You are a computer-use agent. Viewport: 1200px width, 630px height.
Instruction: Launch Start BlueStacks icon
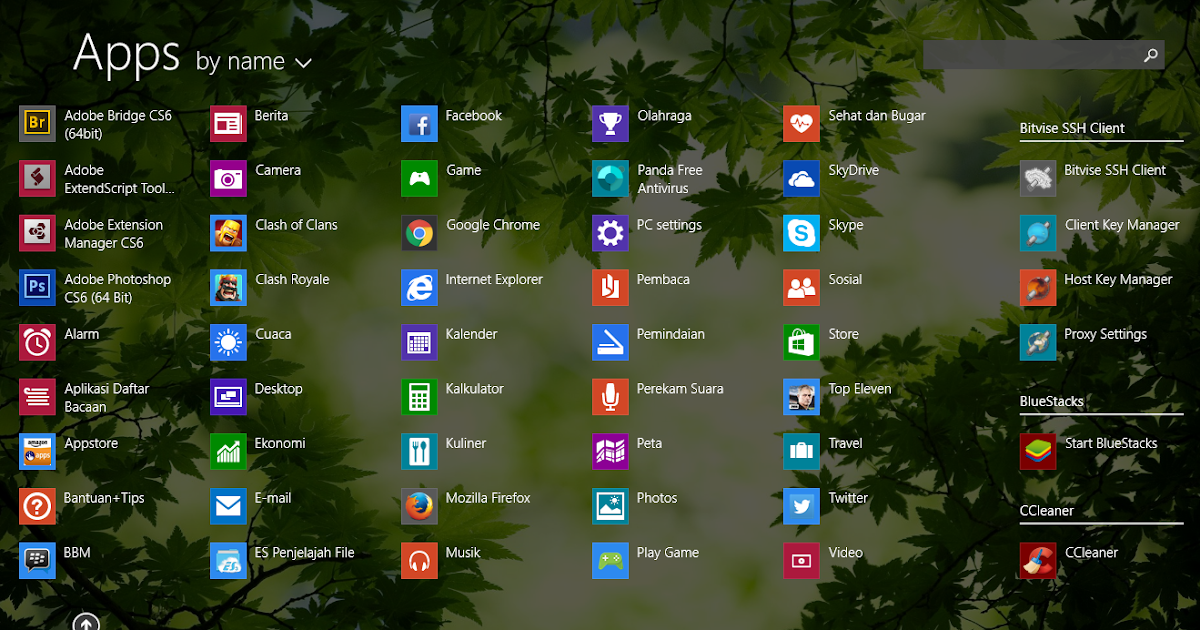pos(1038,452)
